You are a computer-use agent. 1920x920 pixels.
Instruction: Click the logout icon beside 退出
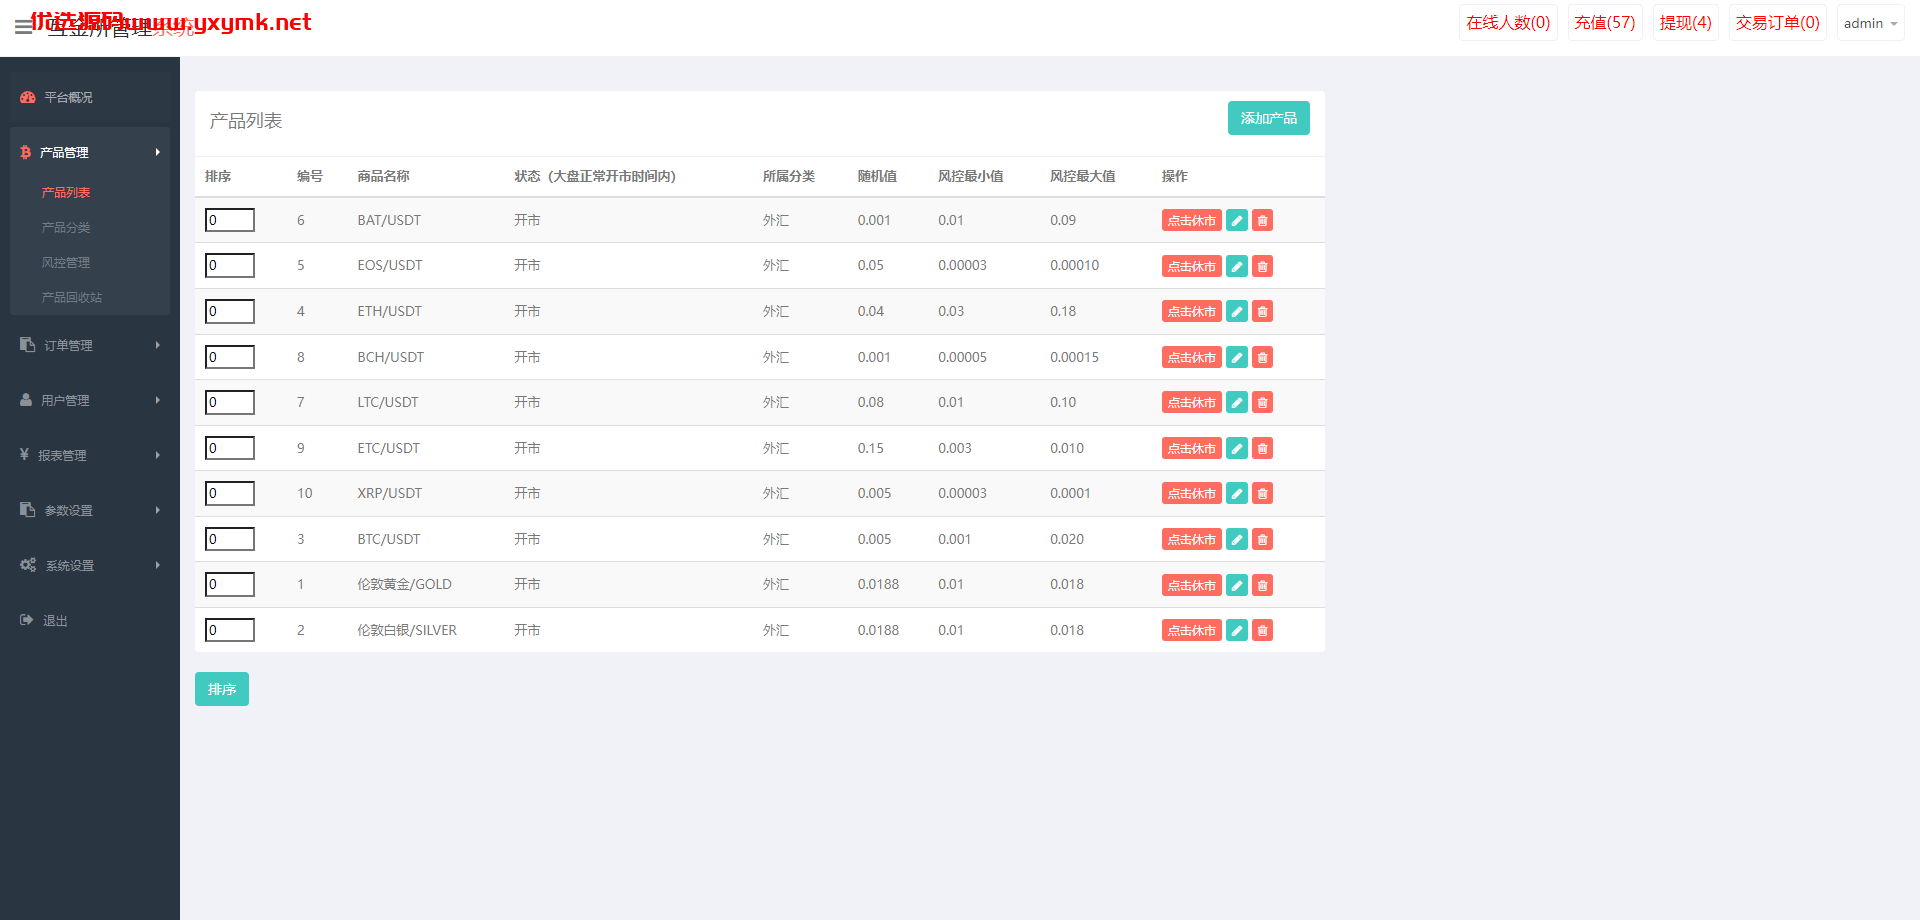(x=27, y=619)
